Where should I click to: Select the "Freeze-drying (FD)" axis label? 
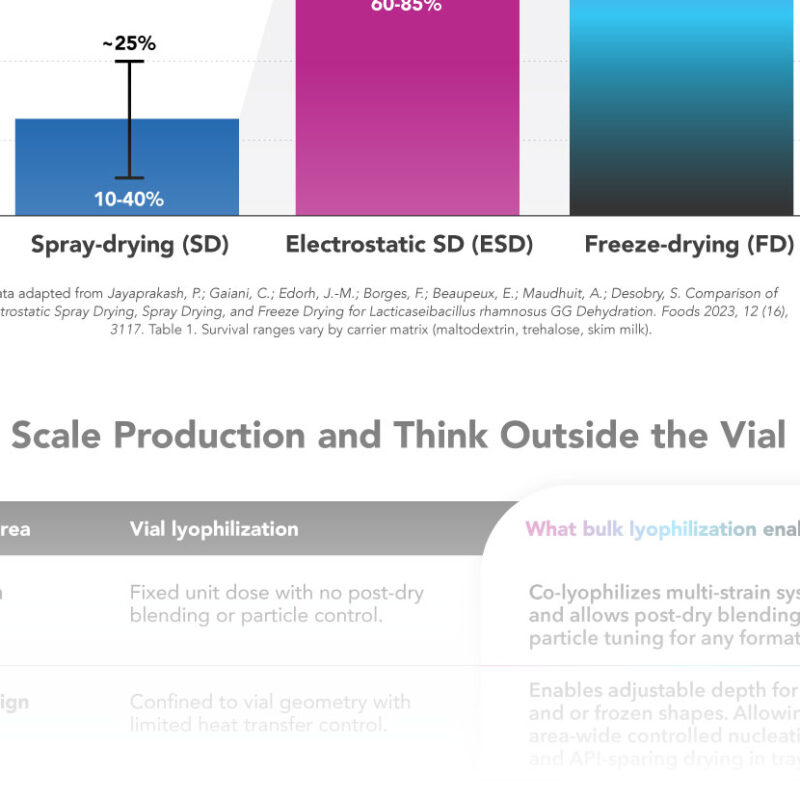point(689,244)
